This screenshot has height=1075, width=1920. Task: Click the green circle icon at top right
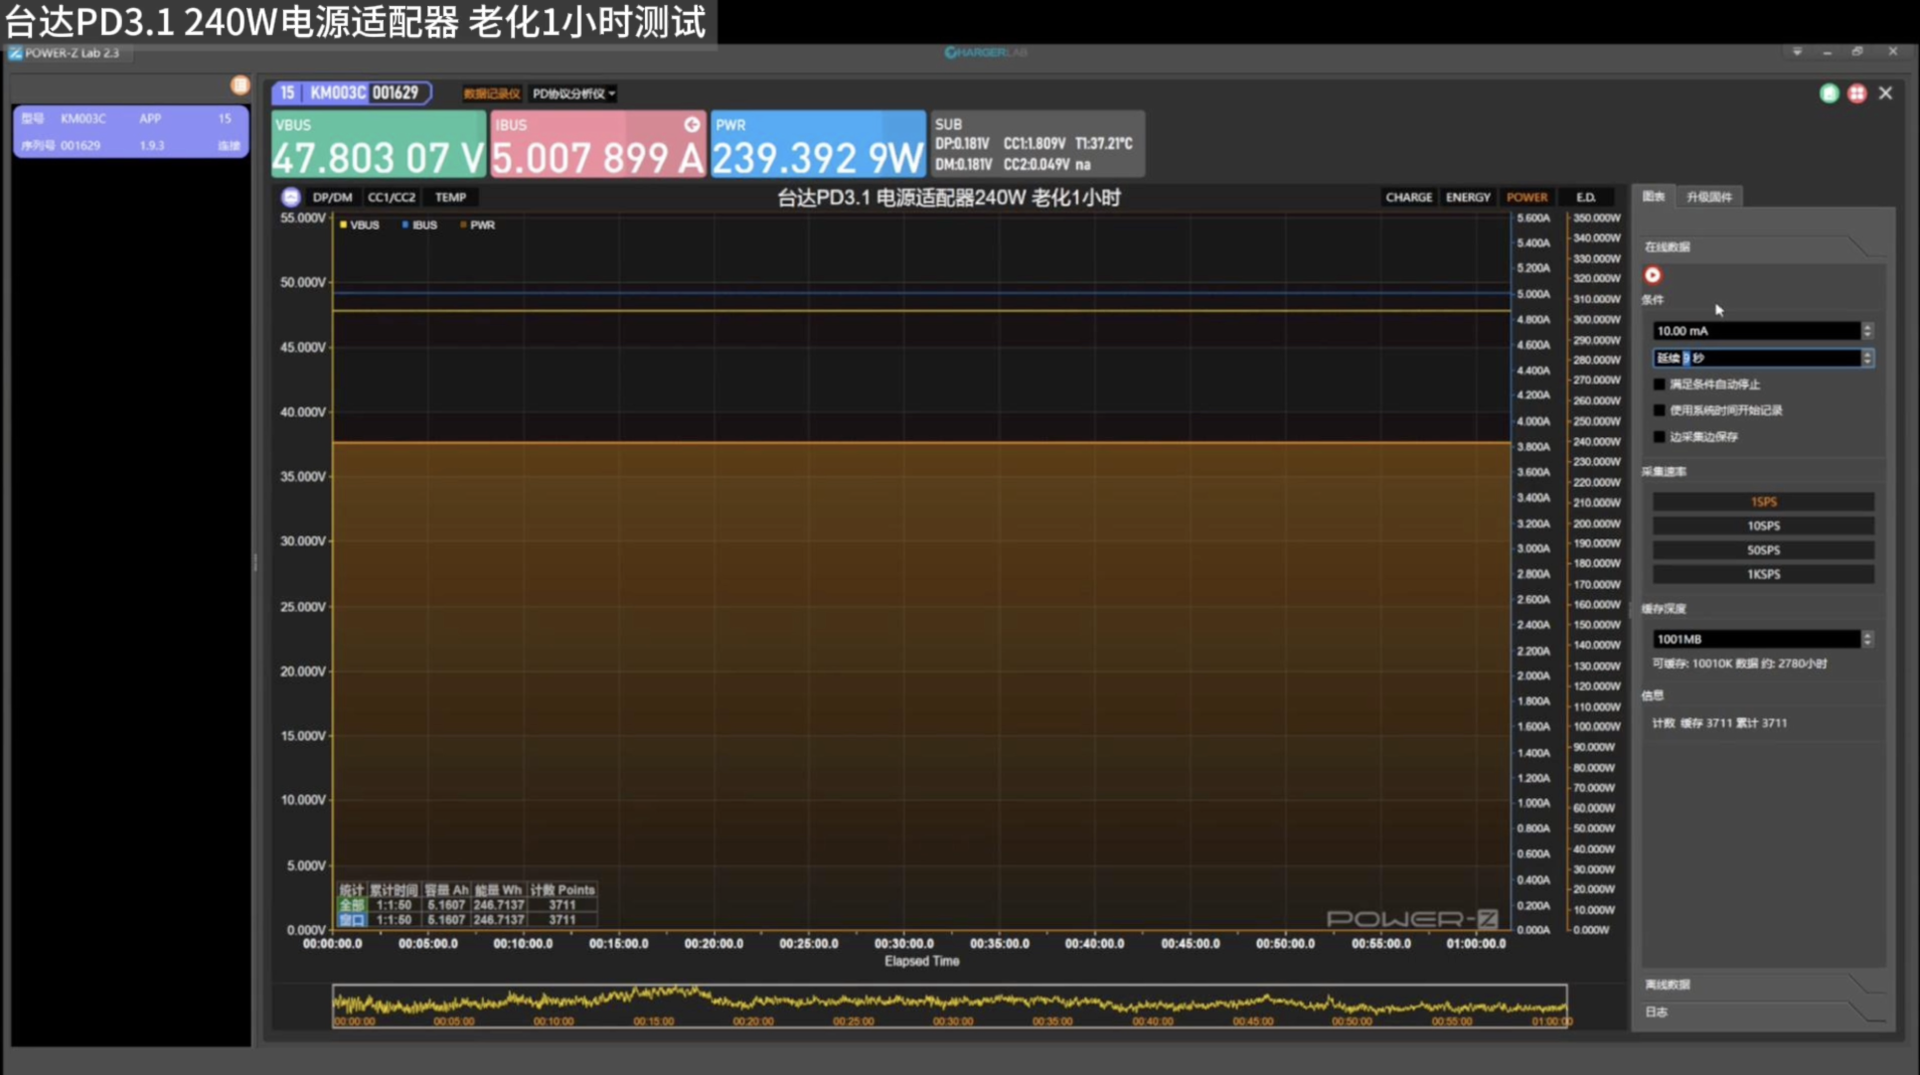[1829, 93]
